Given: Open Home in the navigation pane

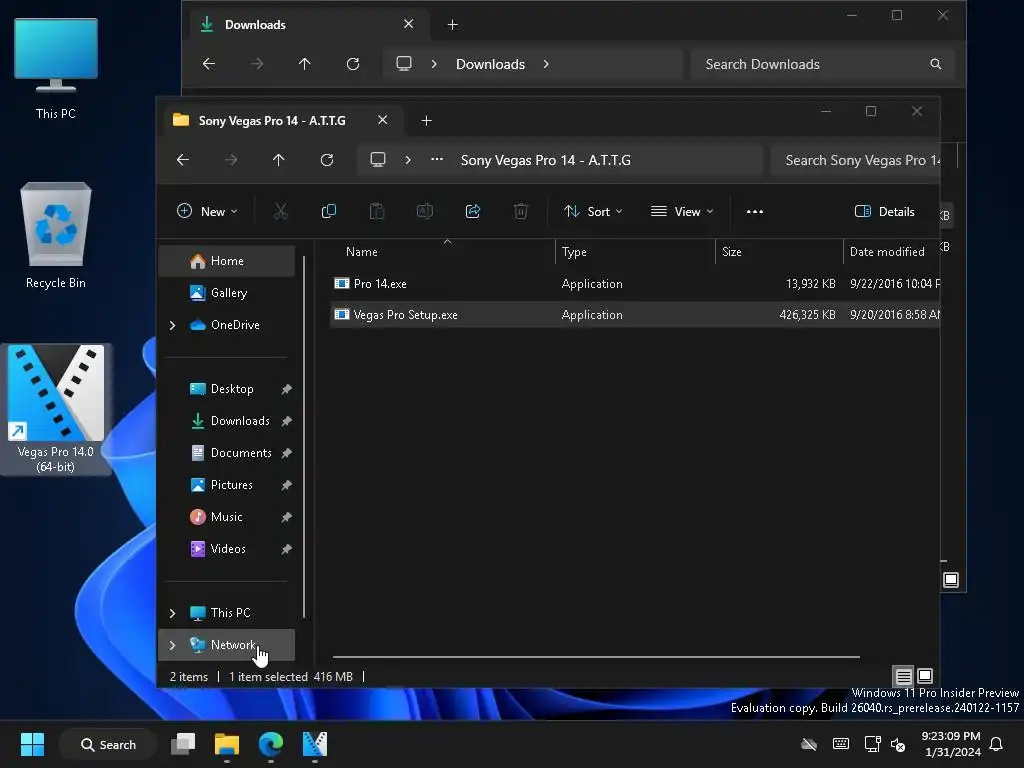Looking at the screenshot, I should tap(227, 261).
